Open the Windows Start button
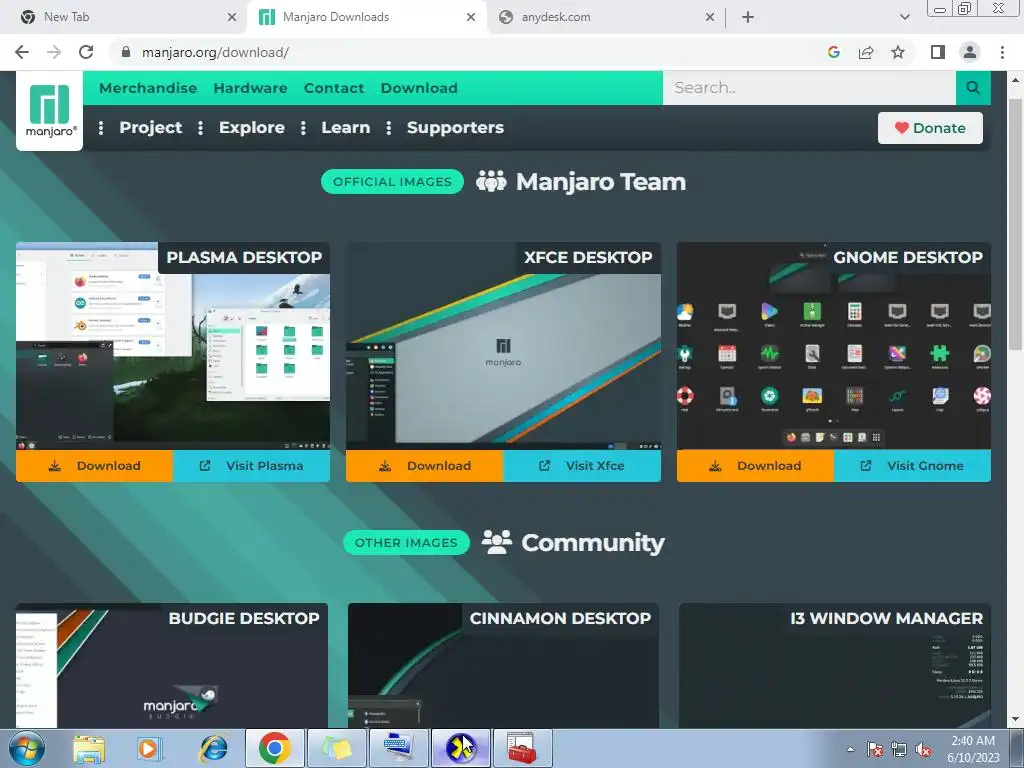This screenshot has height=768, width=1024. [27, 748]
